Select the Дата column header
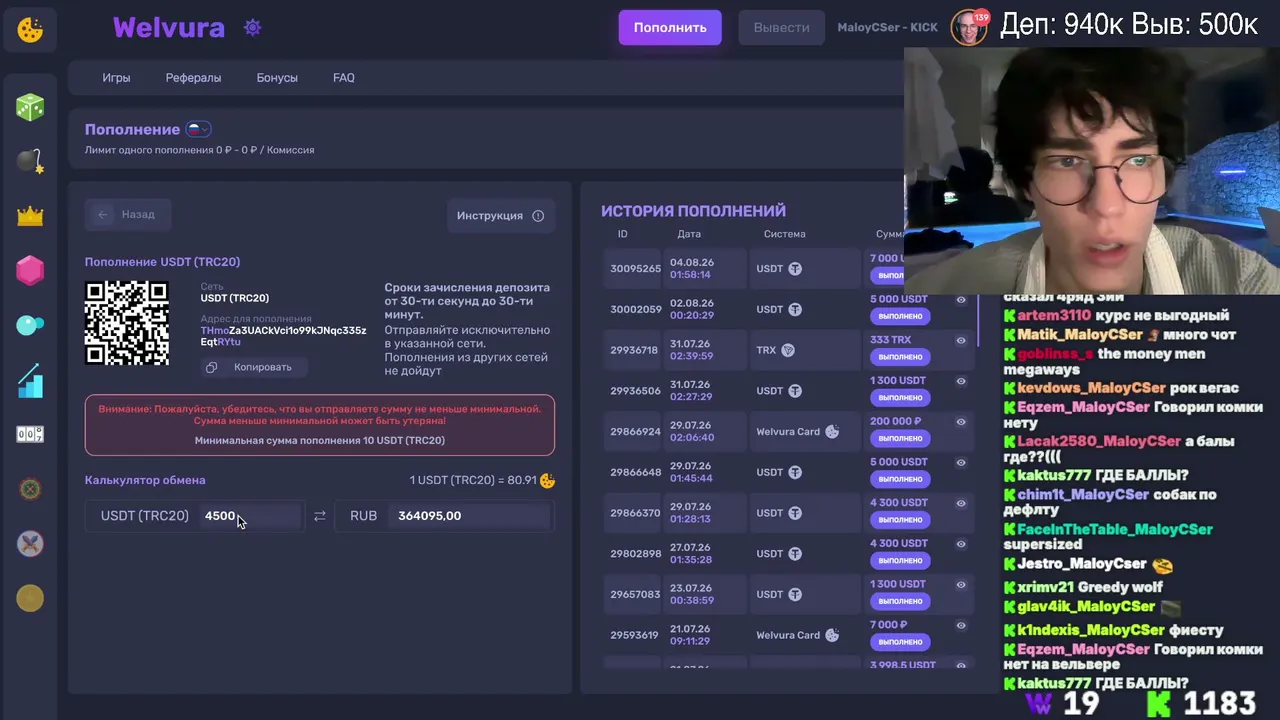The width and height of the screenshot is (1280, 720). point(689,234)
